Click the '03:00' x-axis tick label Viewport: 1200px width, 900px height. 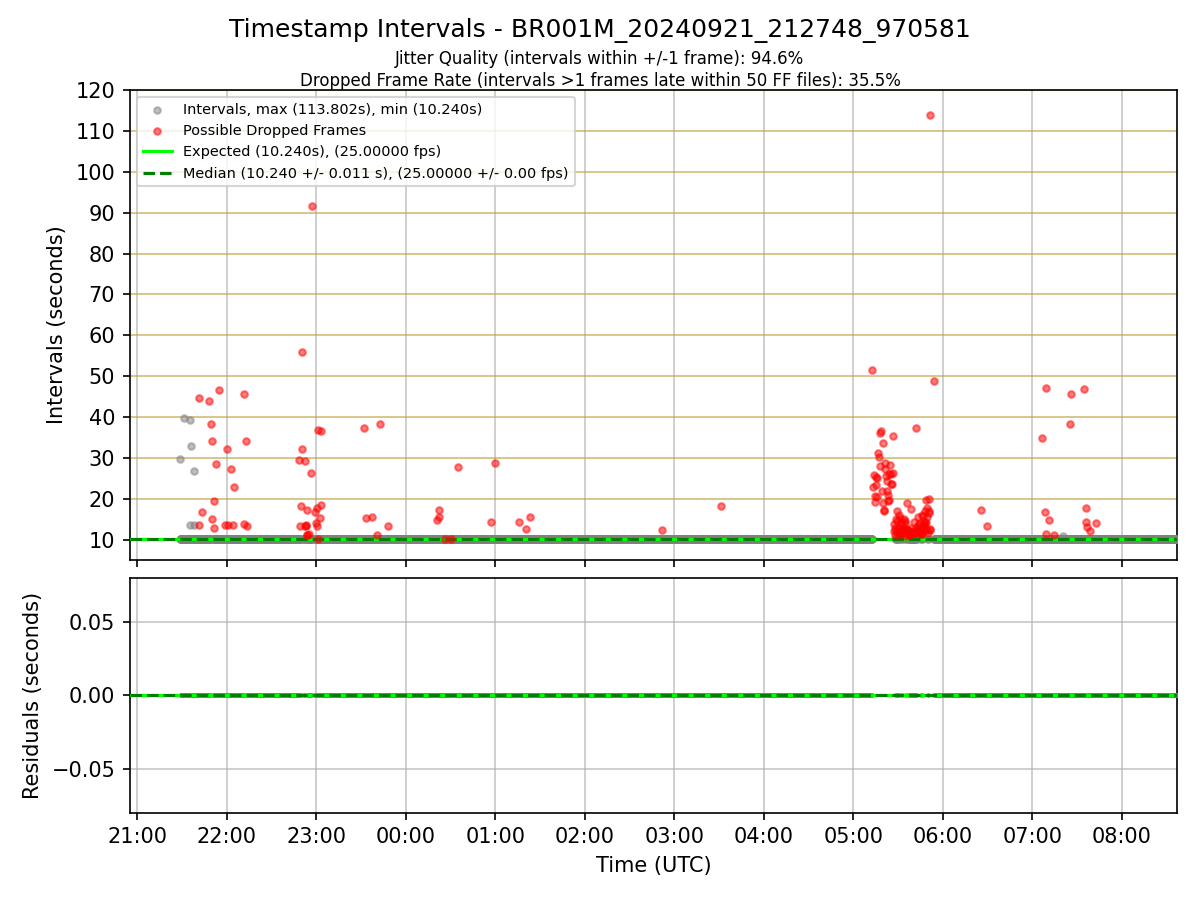click(x=674, y=834)
